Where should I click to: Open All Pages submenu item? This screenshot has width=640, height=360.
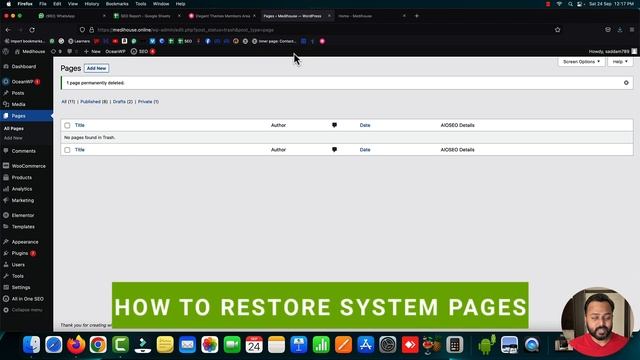click(13, 129)
